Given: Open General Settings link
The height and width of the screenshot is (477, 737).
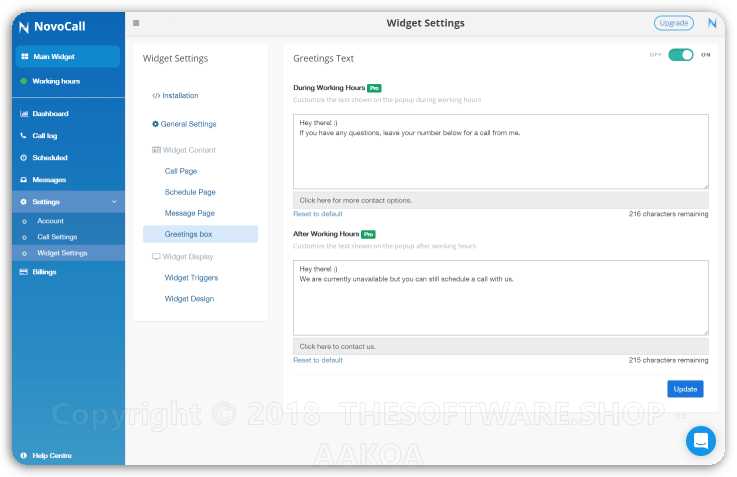Looking at the screenshot, I should click(188, 124).
